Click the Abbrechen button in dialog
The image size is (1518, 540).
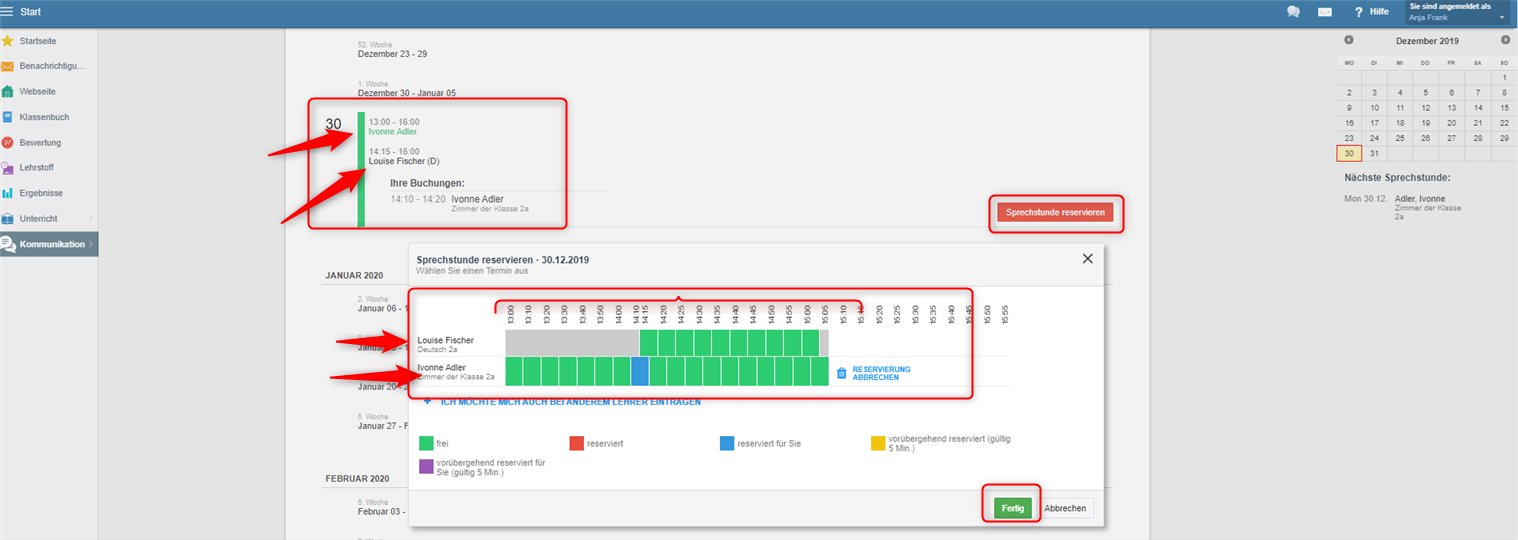pyautogui.click(x=1065, y=508)
